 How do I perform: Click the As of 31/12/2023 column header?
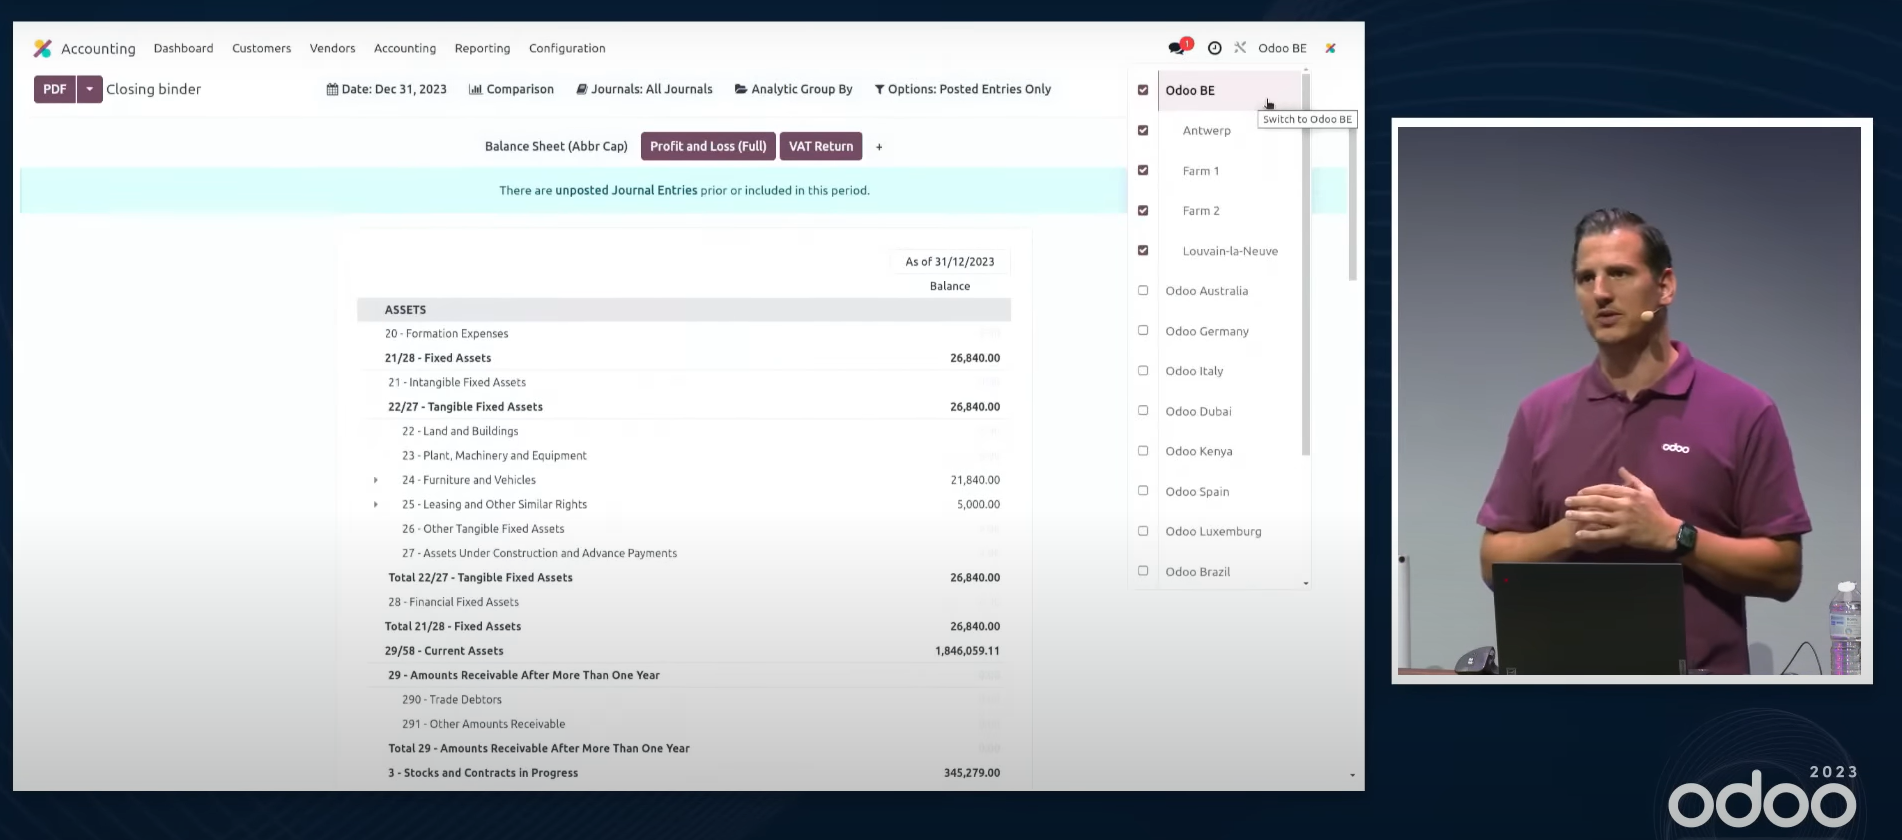[x=950, y=262]
